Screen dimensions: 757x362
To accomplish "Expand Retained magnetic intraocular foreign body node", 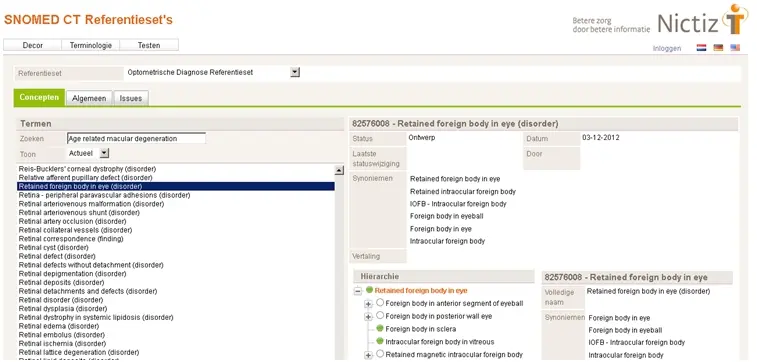I will click(x=368, y=355).
